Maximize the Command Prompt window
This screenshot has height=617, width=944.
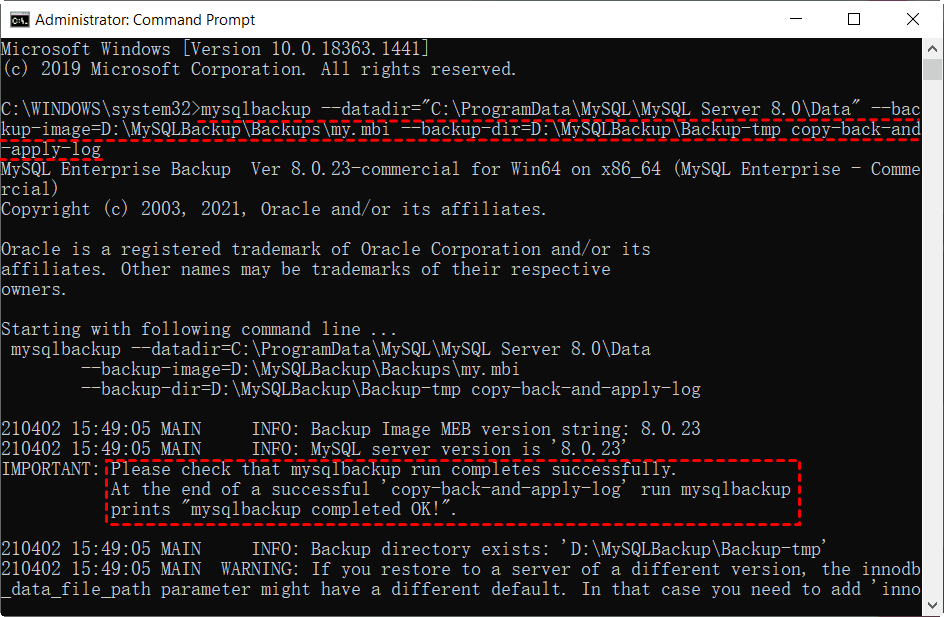coord(853,19)
